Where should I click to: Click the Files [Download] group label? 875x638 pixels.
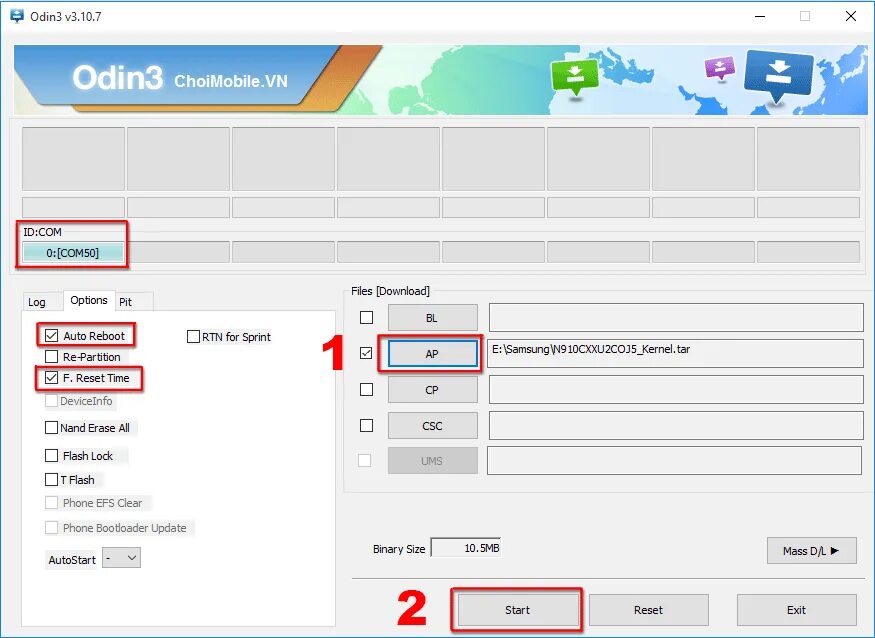click(390, 291)
